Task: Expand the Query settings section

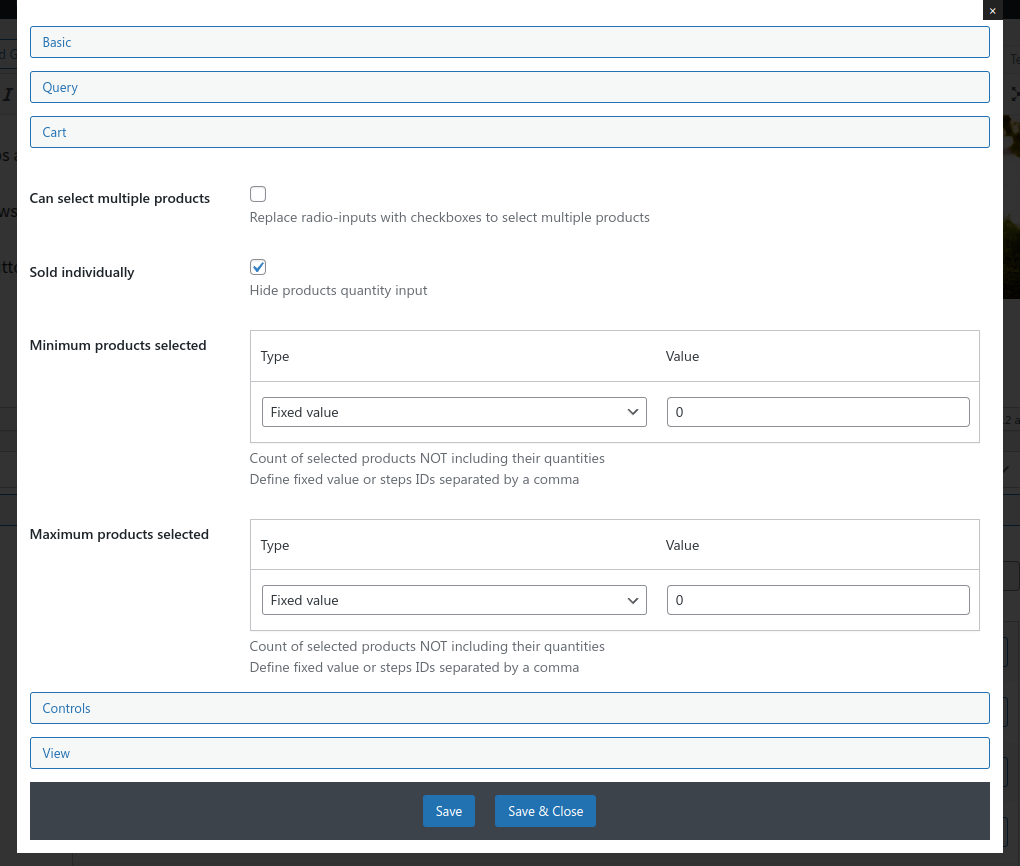Action: click(x=509, y=87)
